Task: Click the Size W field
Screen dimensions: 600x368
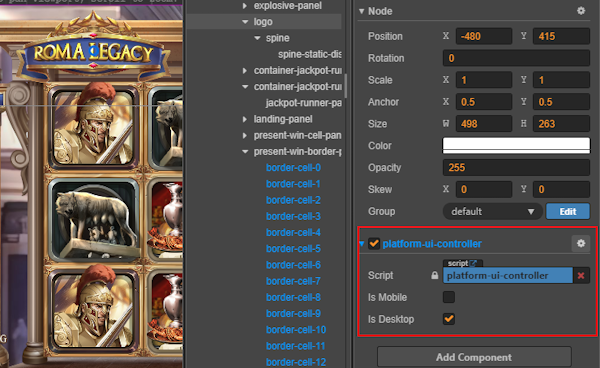Action: coord(484,124)
